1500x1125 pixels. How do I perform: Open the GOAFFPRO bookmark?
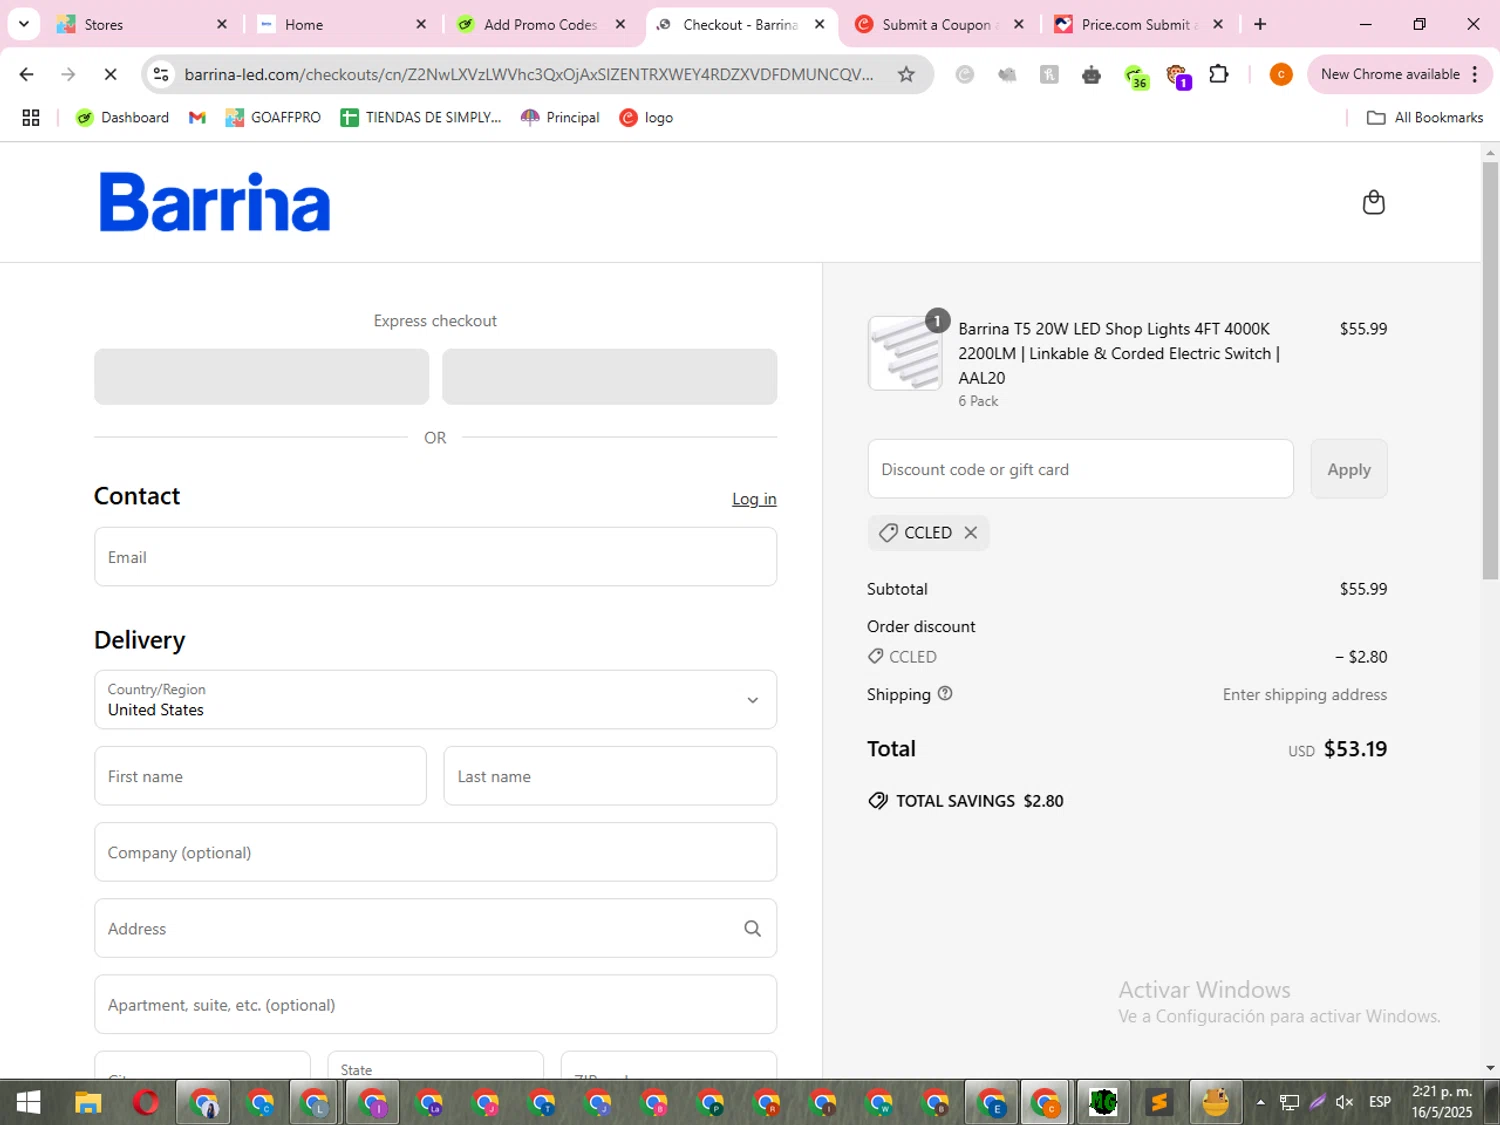tap(273, 118)
